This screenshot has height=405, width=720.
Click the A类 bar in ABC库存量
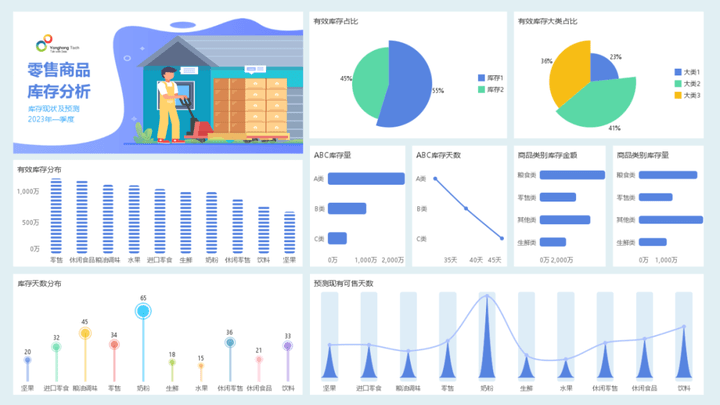pyautogui.click(x=366, y=179)
